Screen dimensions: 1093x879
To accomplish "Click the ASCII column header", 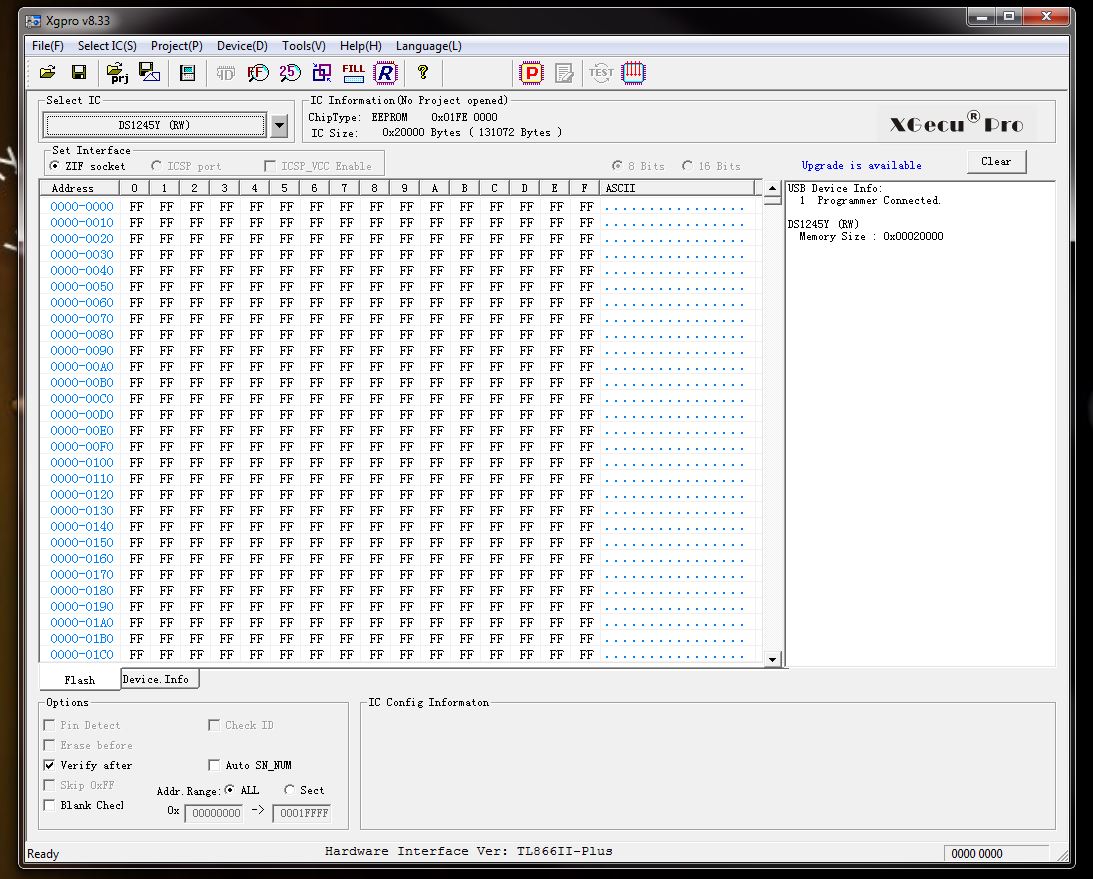I will pyautogui.click(x=676, y=188).
